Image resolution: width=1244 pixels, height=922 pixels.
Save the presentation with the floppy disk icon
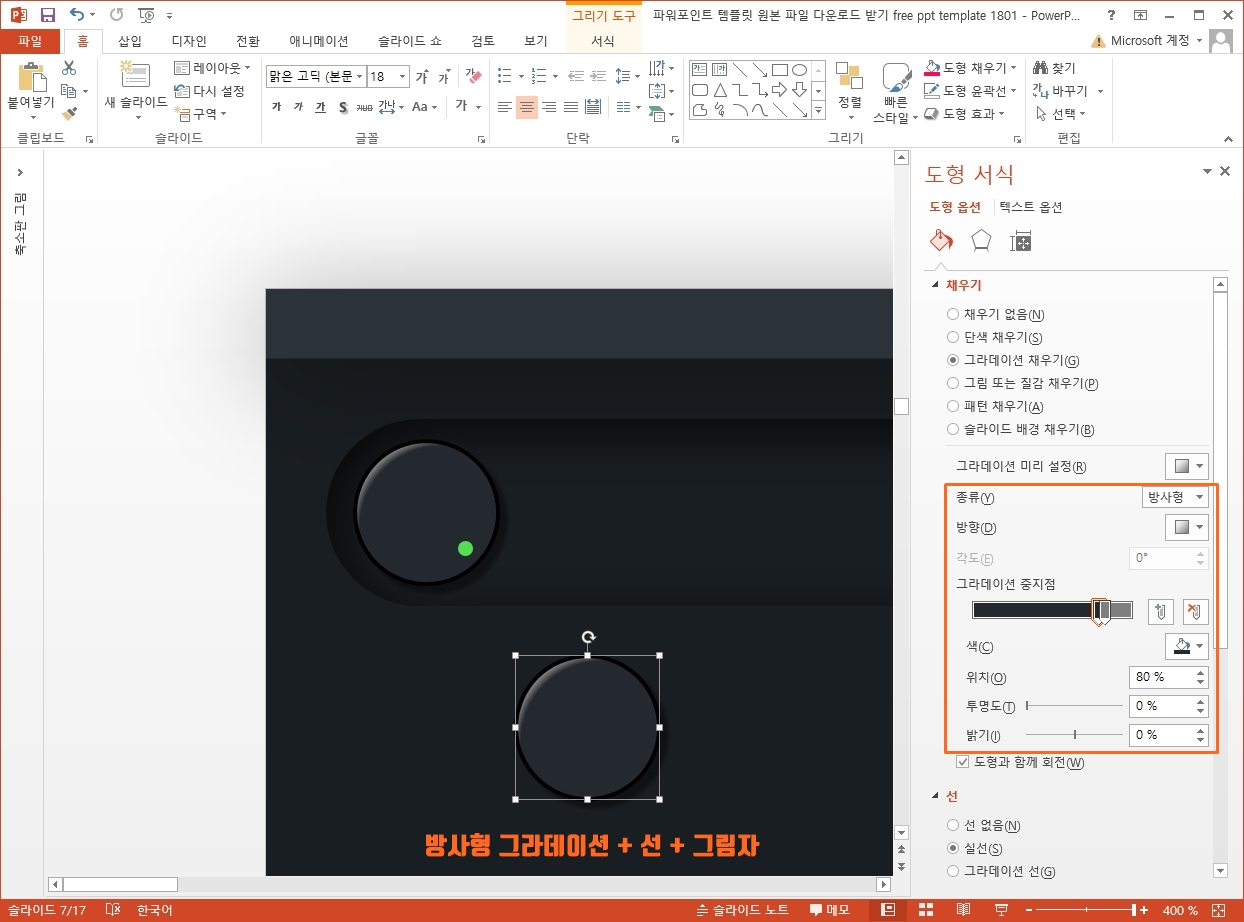pos(47,15)
